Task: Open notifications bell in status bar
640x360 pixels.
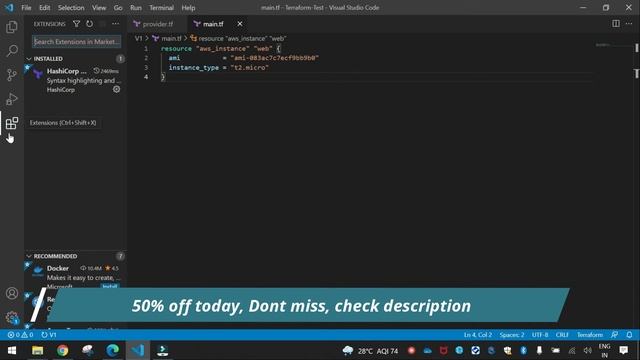Action: coord(629,335)
